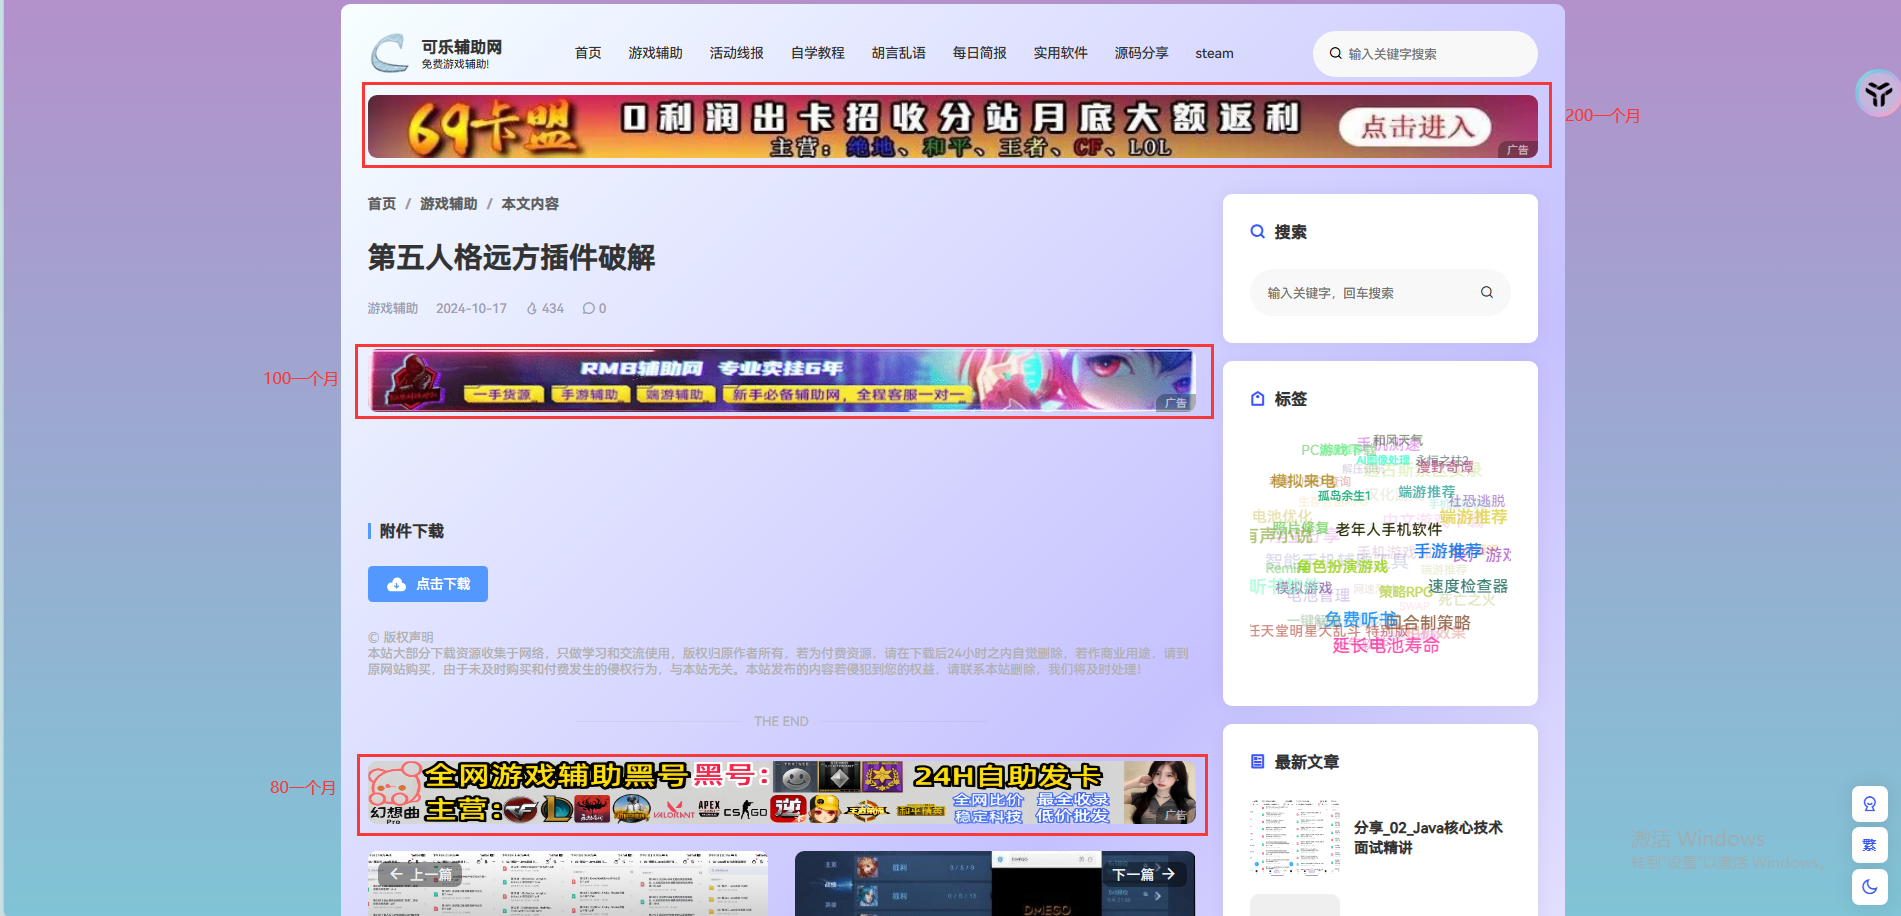1901x916 pixels.
Task: Click the sidebar search magnifier button
Action: tap(1487, 292)
